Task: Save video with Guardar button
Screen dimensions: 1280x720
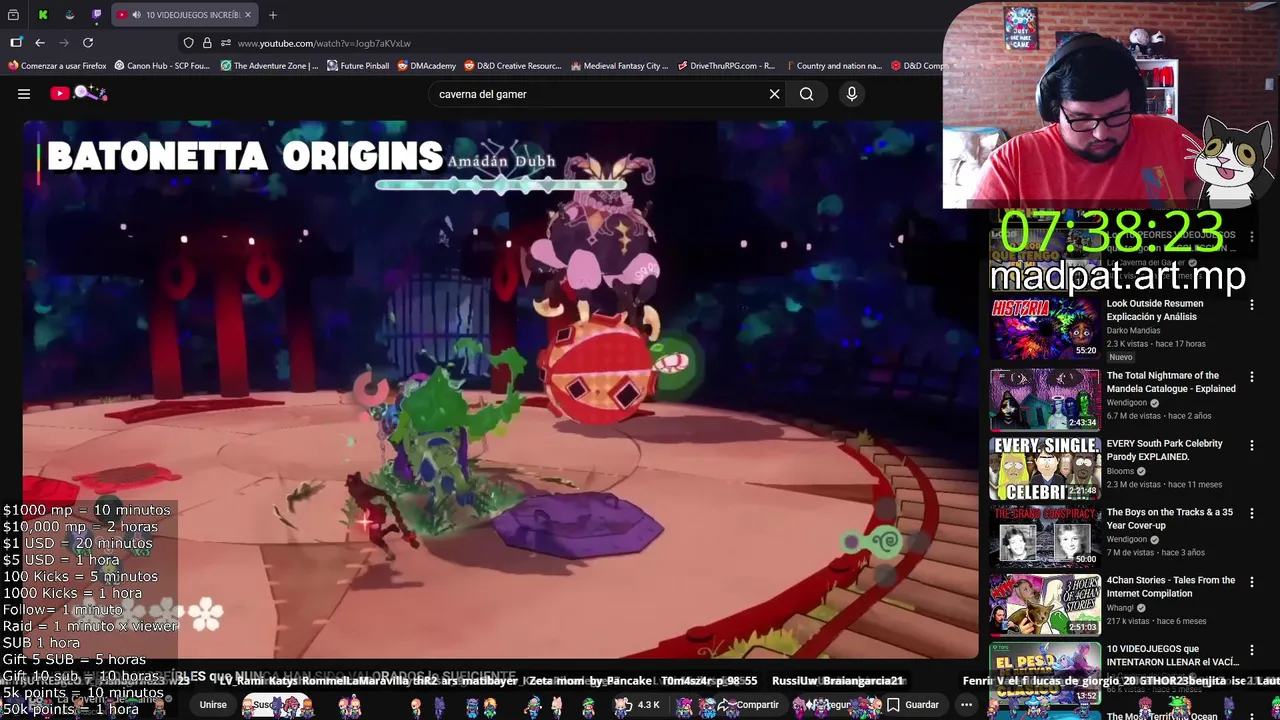Action: click(912, 705)
